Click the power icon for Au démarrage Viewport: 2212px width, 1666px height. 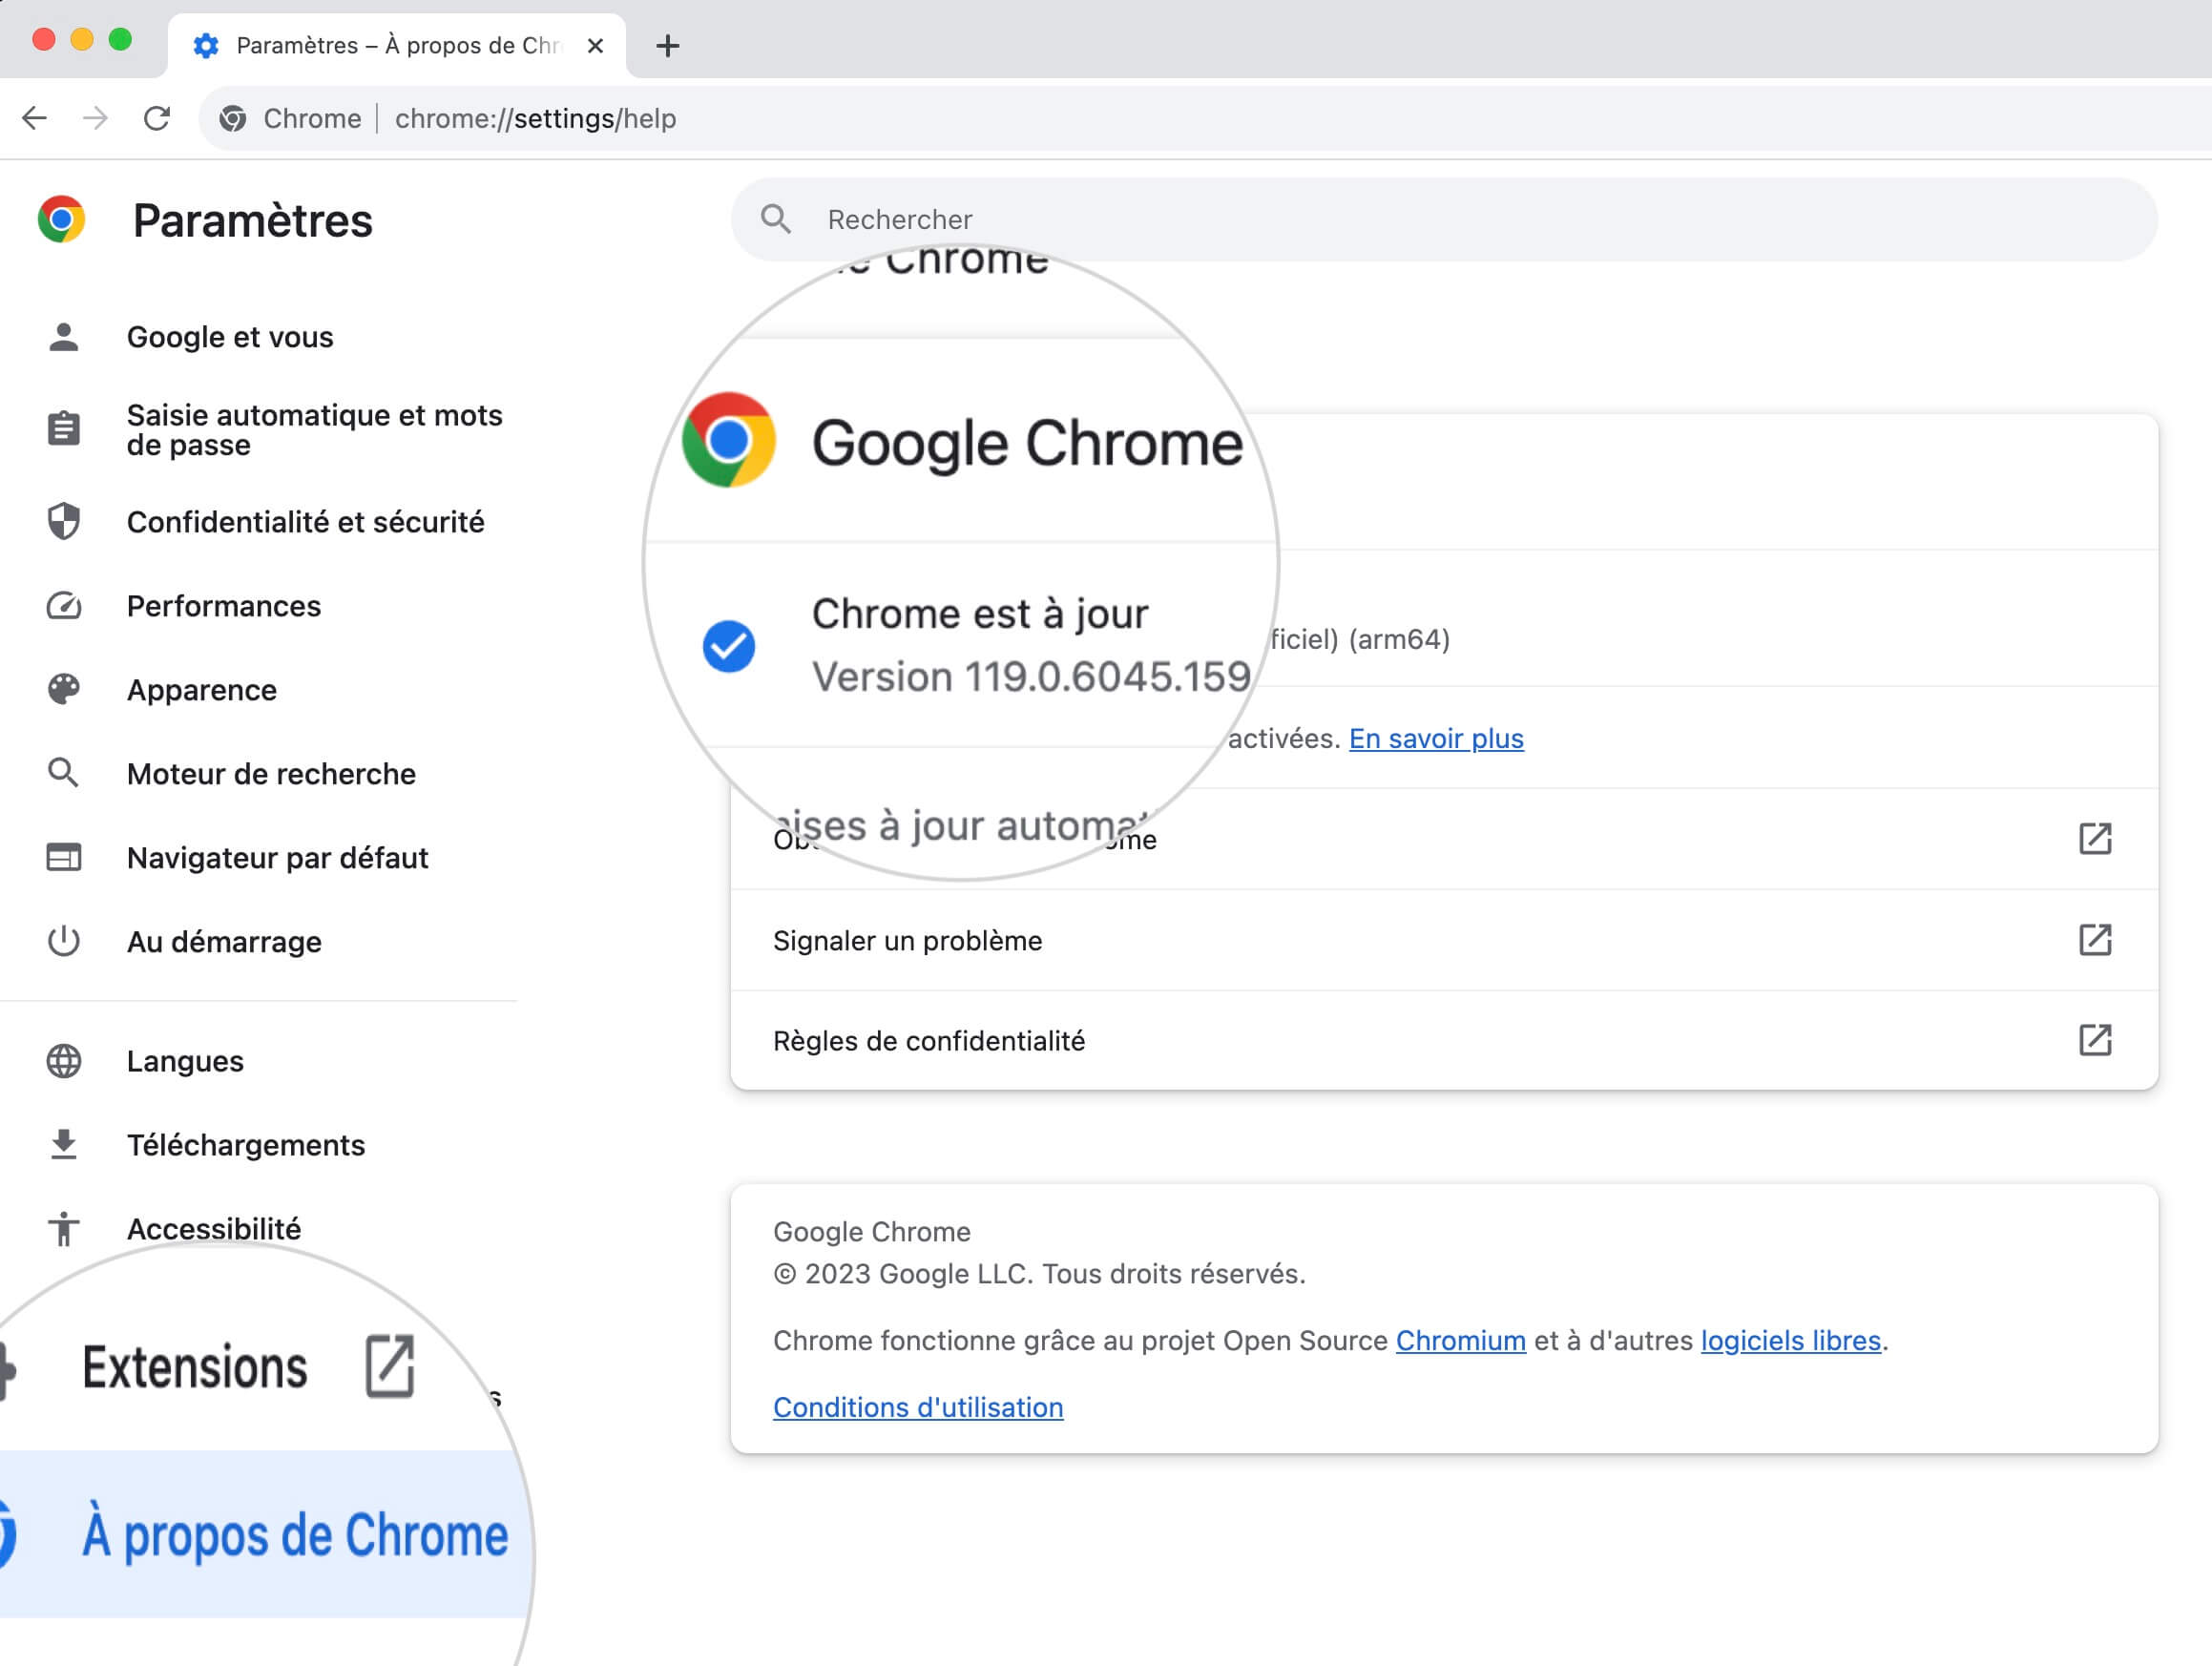tap(64, 941)
